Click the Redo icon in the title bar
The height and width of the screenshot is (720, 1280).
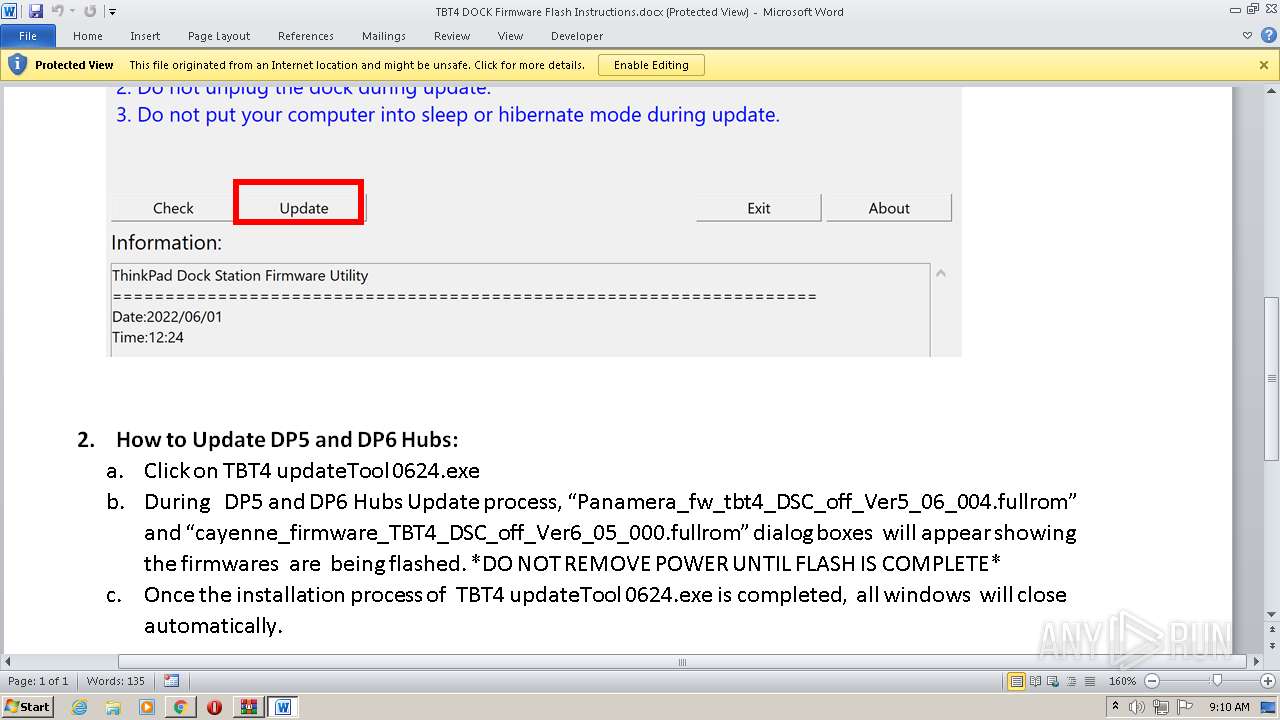(90, 12)
